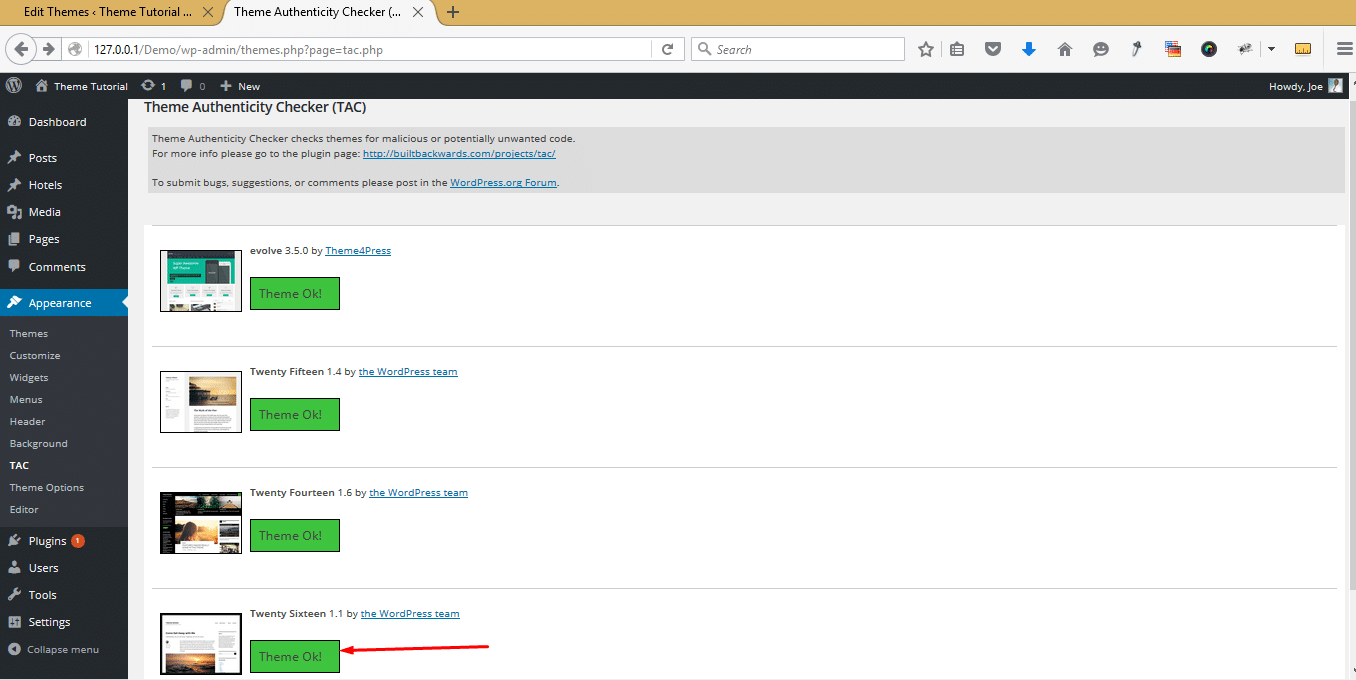This screenshot has height=680, width=1356.
Task: Collapse the admin sidebar menu
Action: pos(54,649)
